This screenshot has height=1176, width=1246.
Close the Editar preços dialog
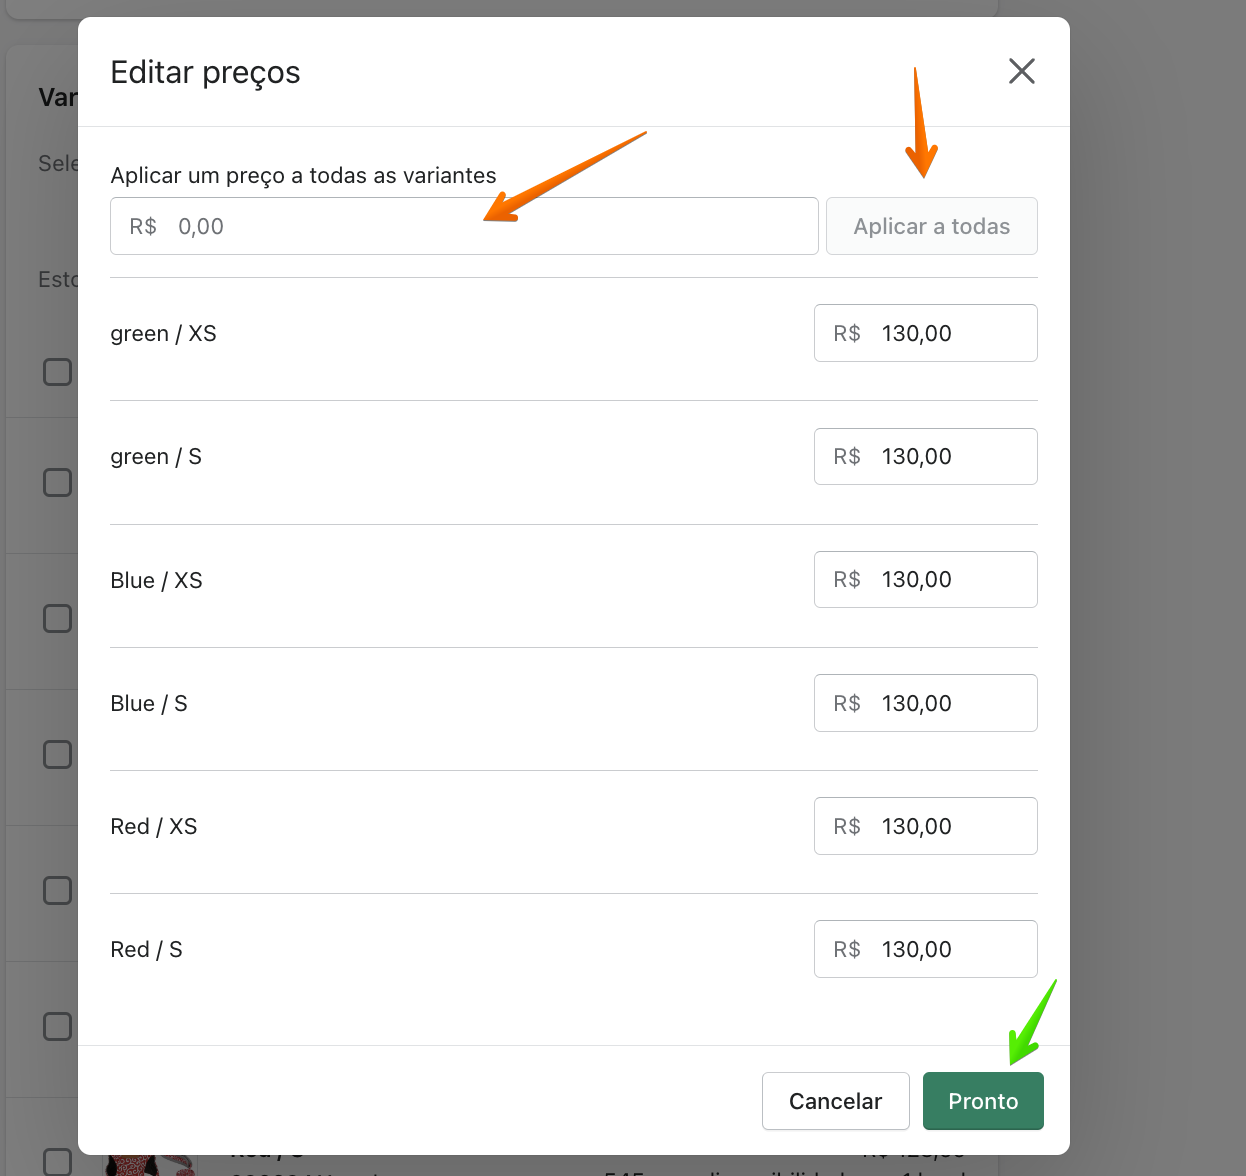tap(1021, 71)
